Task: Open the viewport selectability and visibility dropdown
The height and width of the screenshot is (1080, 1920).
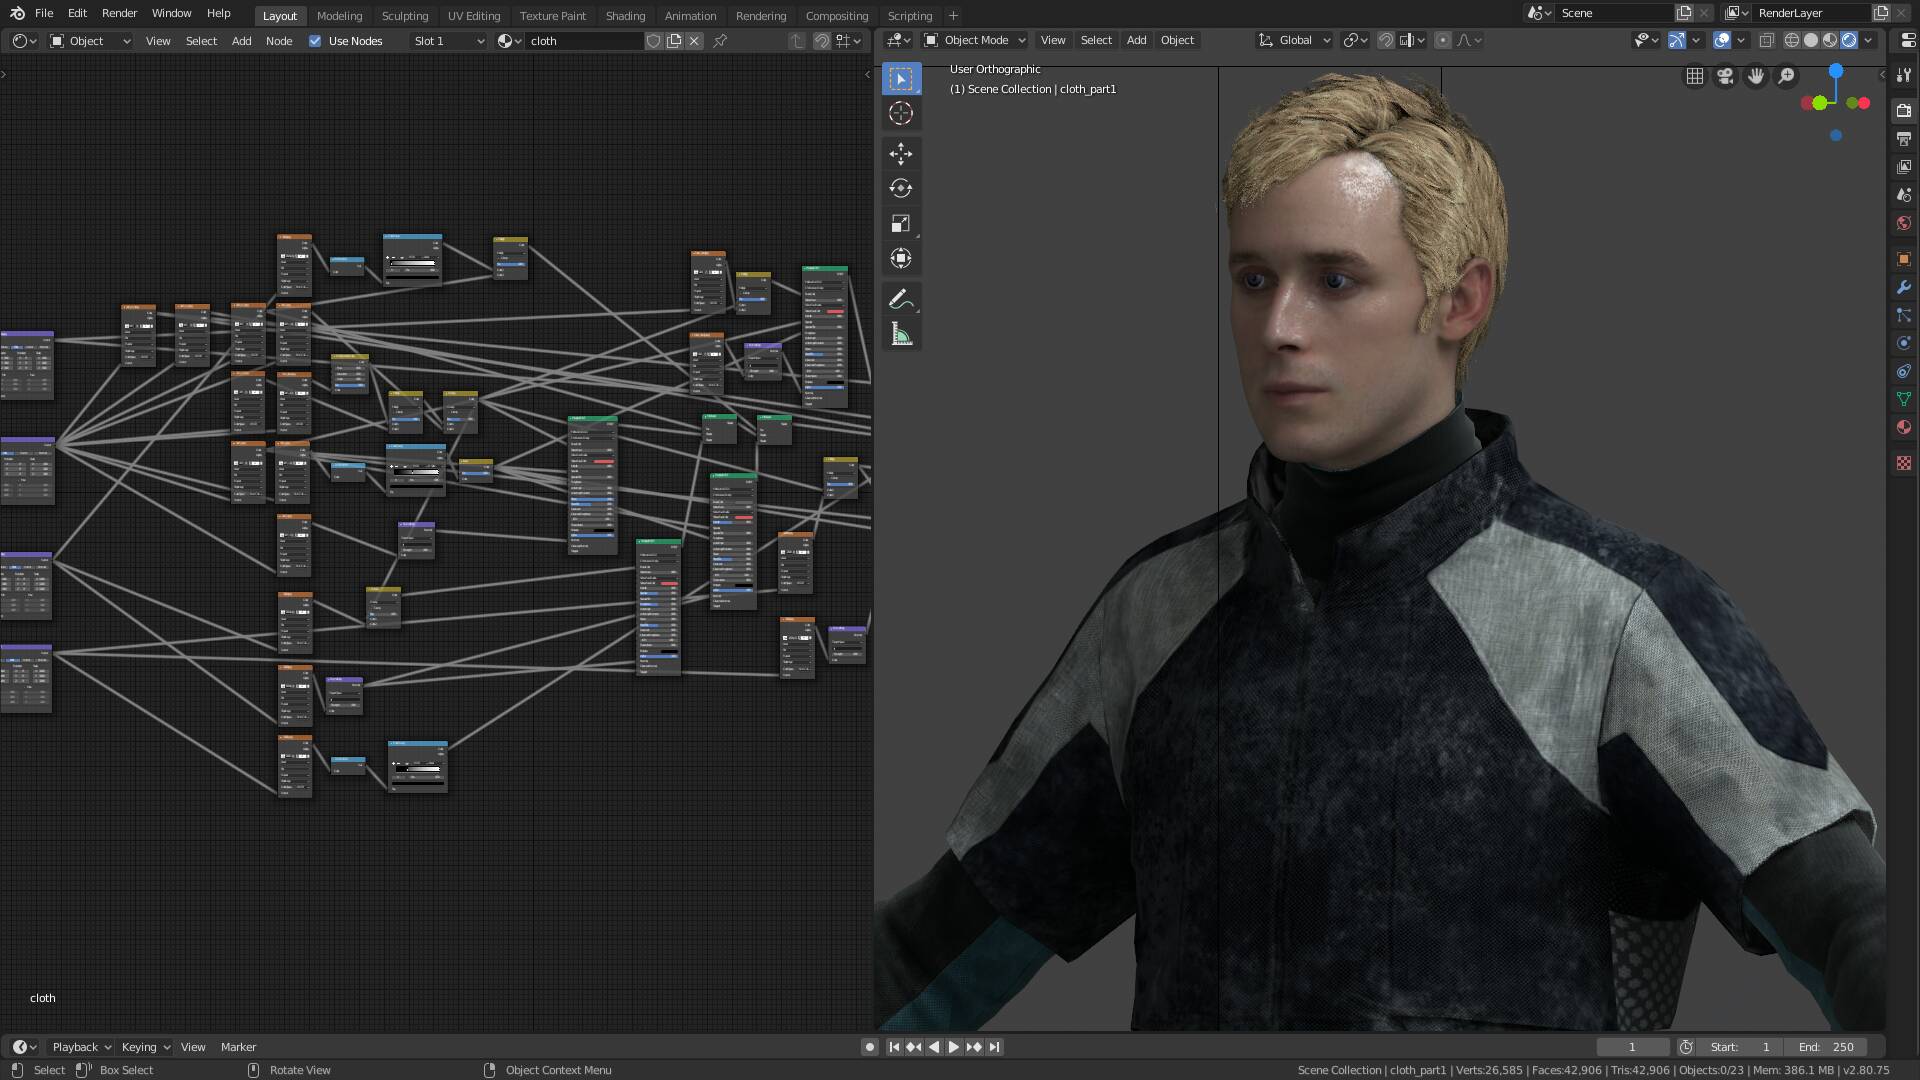Action: 1646,40
